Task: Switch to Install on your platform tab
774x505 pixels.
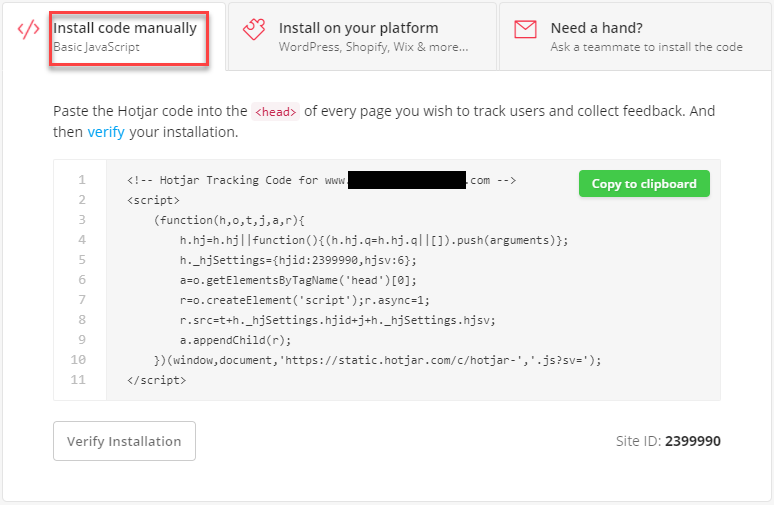Action: 362,37
